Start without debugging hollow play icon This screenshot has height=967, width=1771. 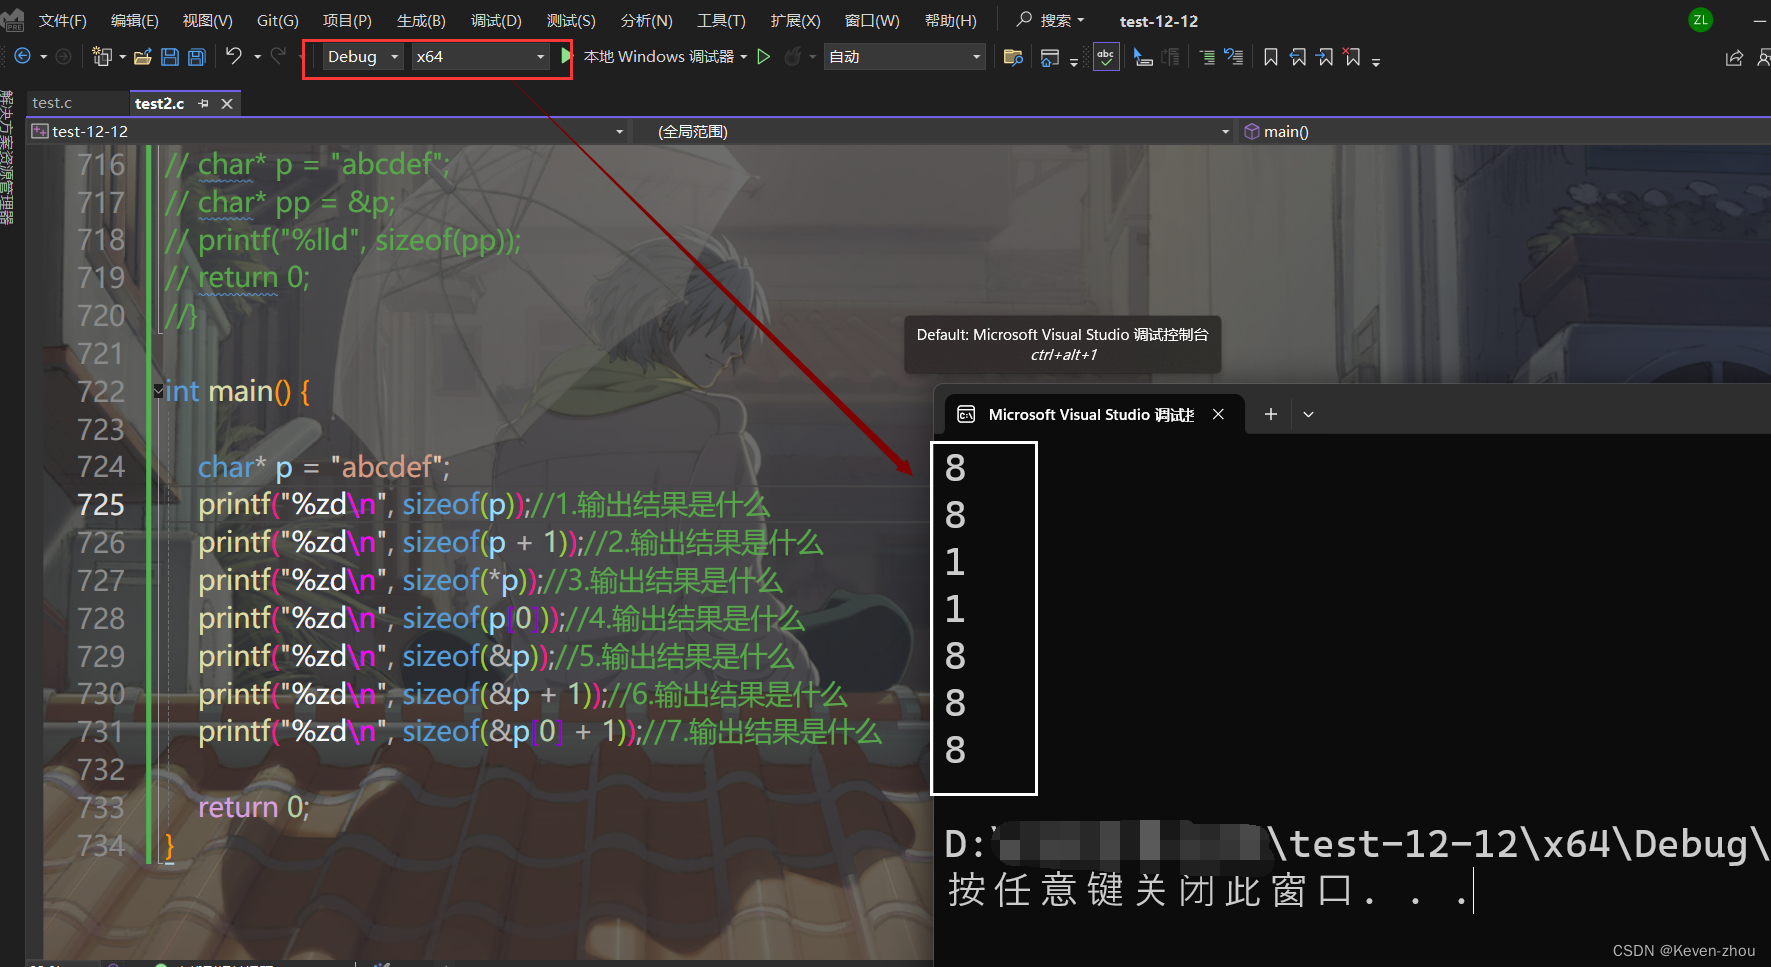click(x=764, y=57)
